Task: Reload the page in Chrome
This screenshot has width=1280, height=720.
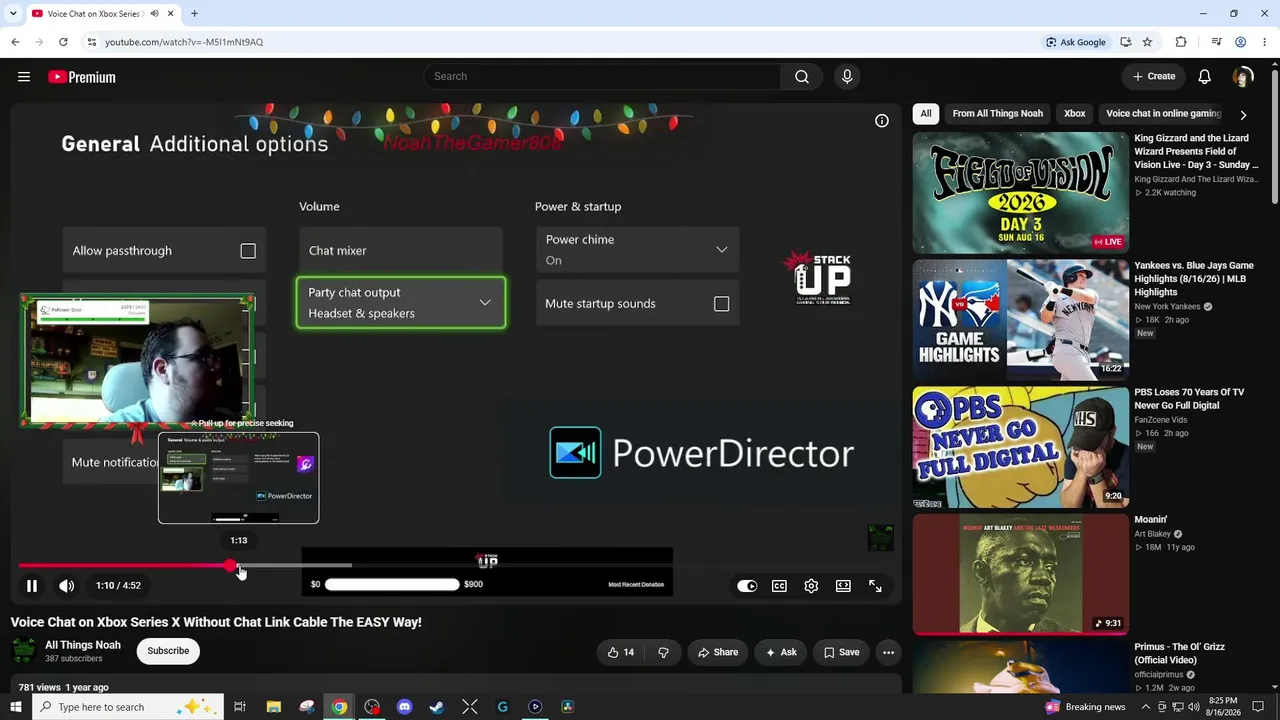Action: (x=63, y=42)
